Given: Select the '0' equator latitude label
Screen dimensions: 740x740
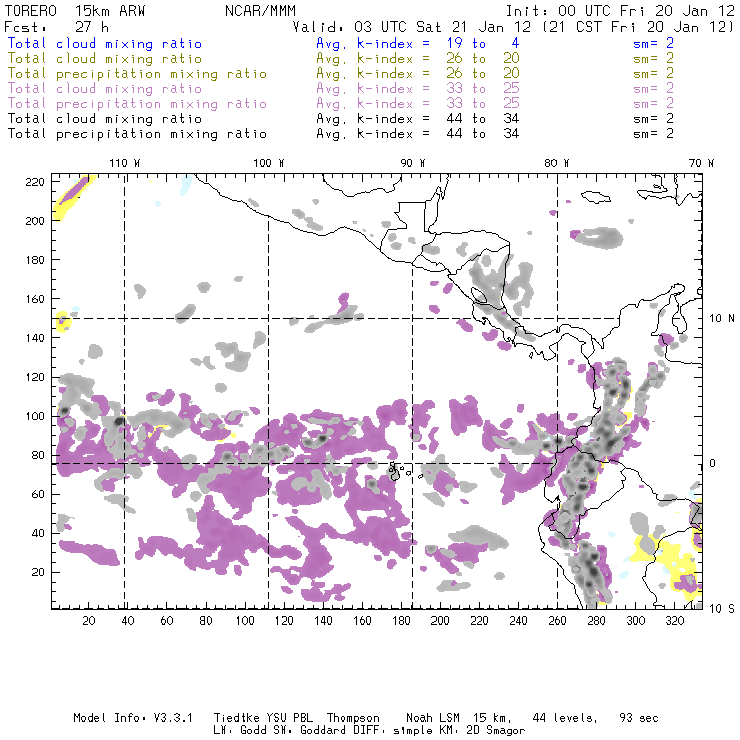Looking at the screenshot, I should [713, 463].
